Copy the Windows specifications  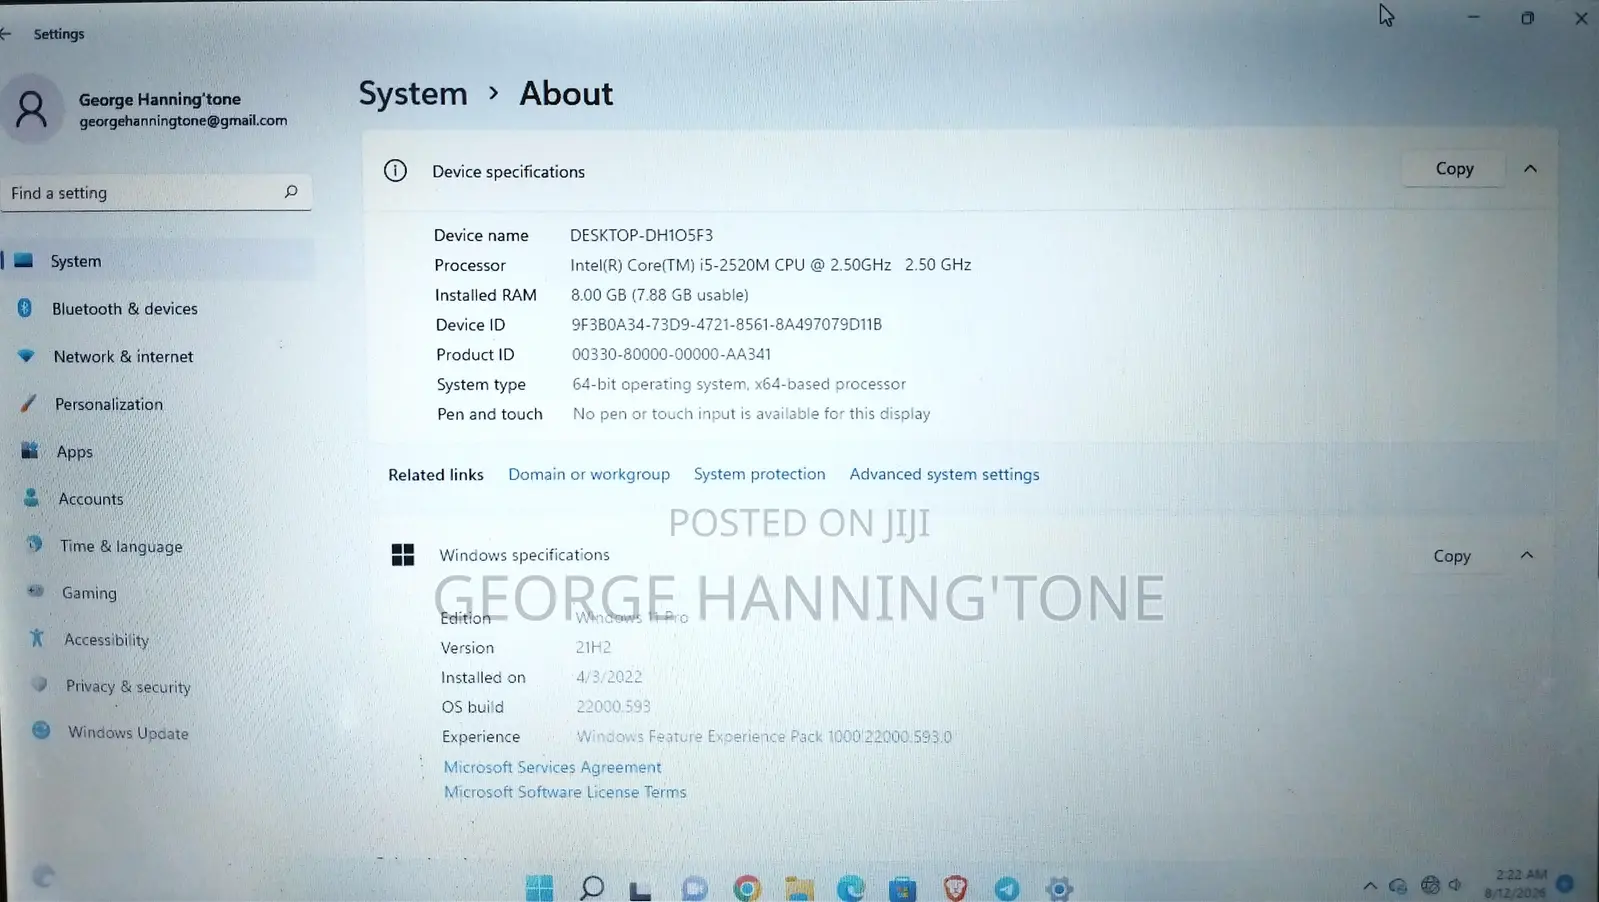point(1451,556)
